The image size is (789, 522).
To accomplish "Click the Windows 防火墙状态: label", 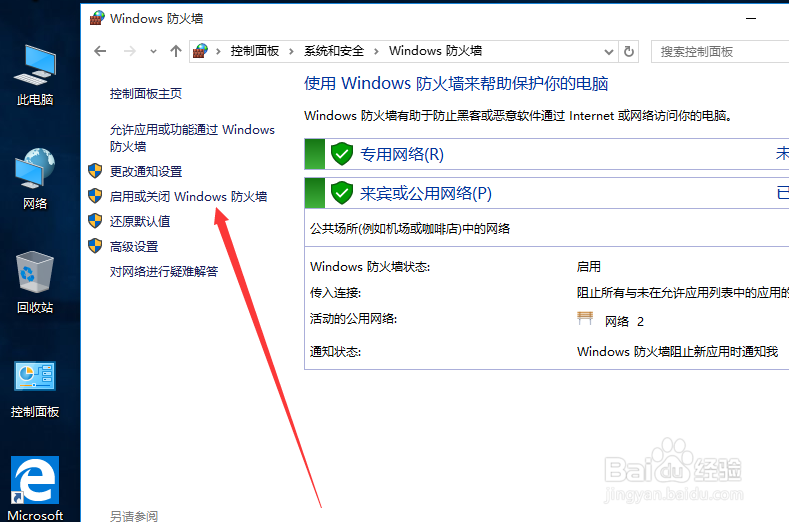I will [x=370, y=267].
